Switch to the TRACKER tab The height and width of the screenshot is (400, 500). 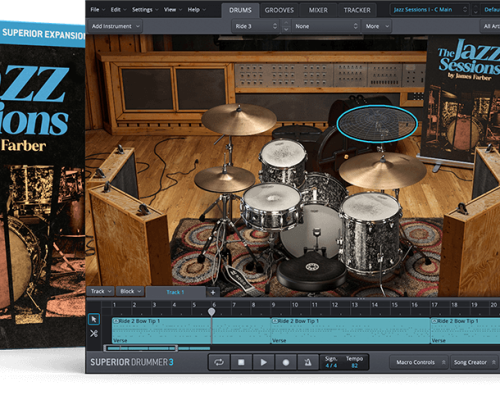[x=357, y=10]
